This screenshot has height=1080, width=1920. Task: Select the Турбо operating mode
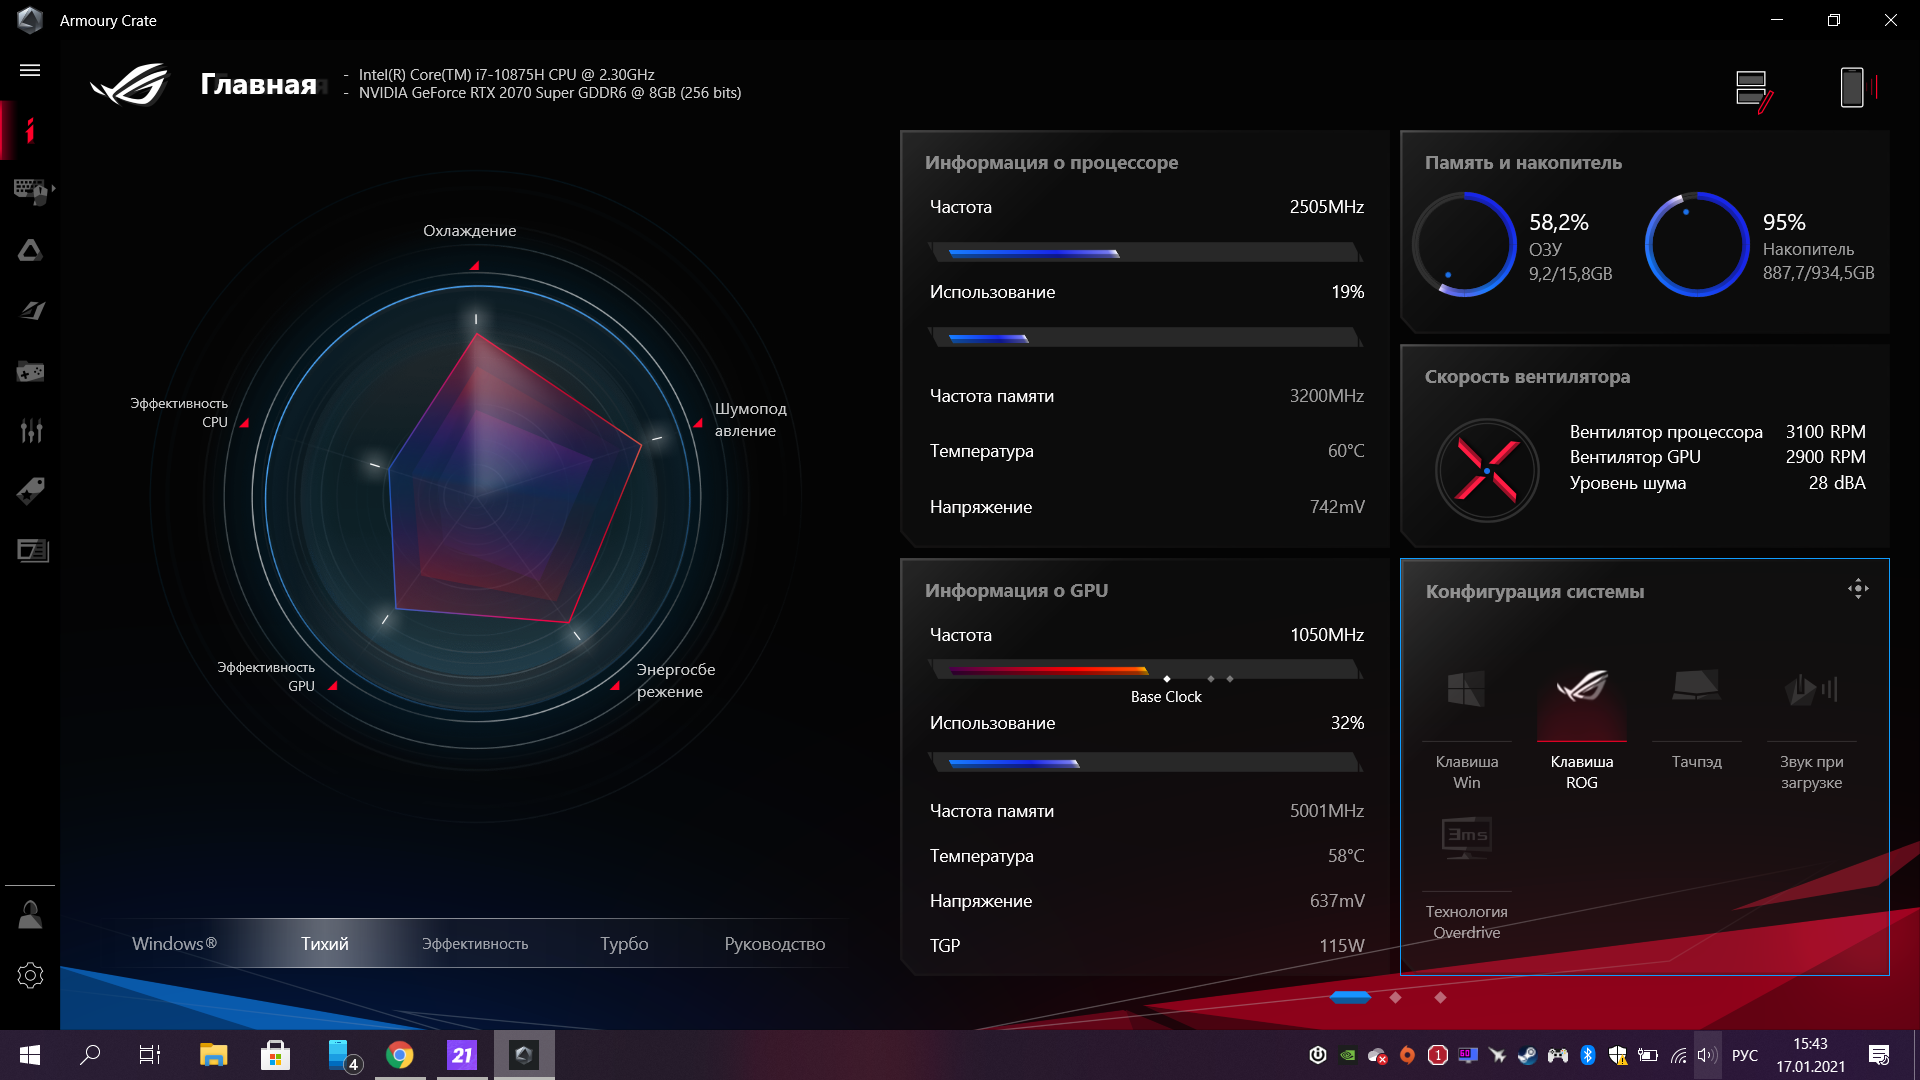pos(624,944)
